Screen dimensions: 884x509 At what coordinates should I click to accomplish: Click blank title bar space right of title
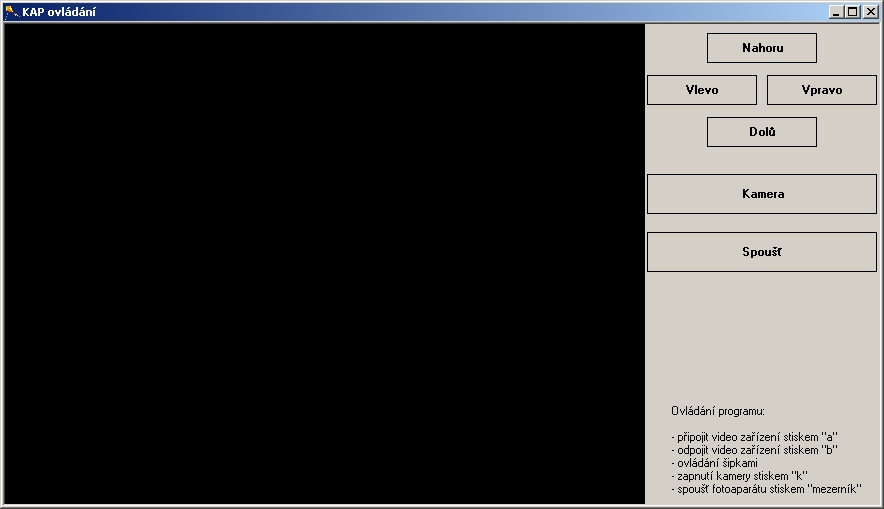pos(450,12)
